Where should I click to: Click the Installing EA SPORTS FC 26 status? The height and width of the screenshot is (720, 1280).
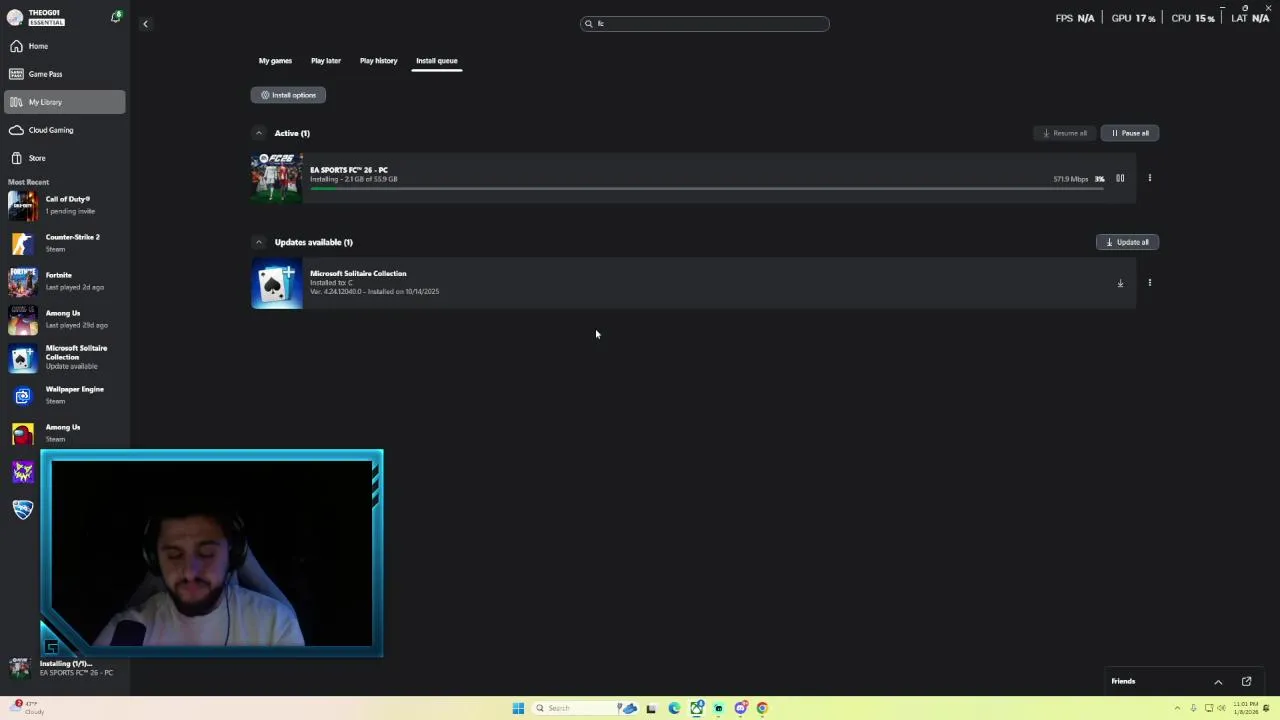point(66,668)
